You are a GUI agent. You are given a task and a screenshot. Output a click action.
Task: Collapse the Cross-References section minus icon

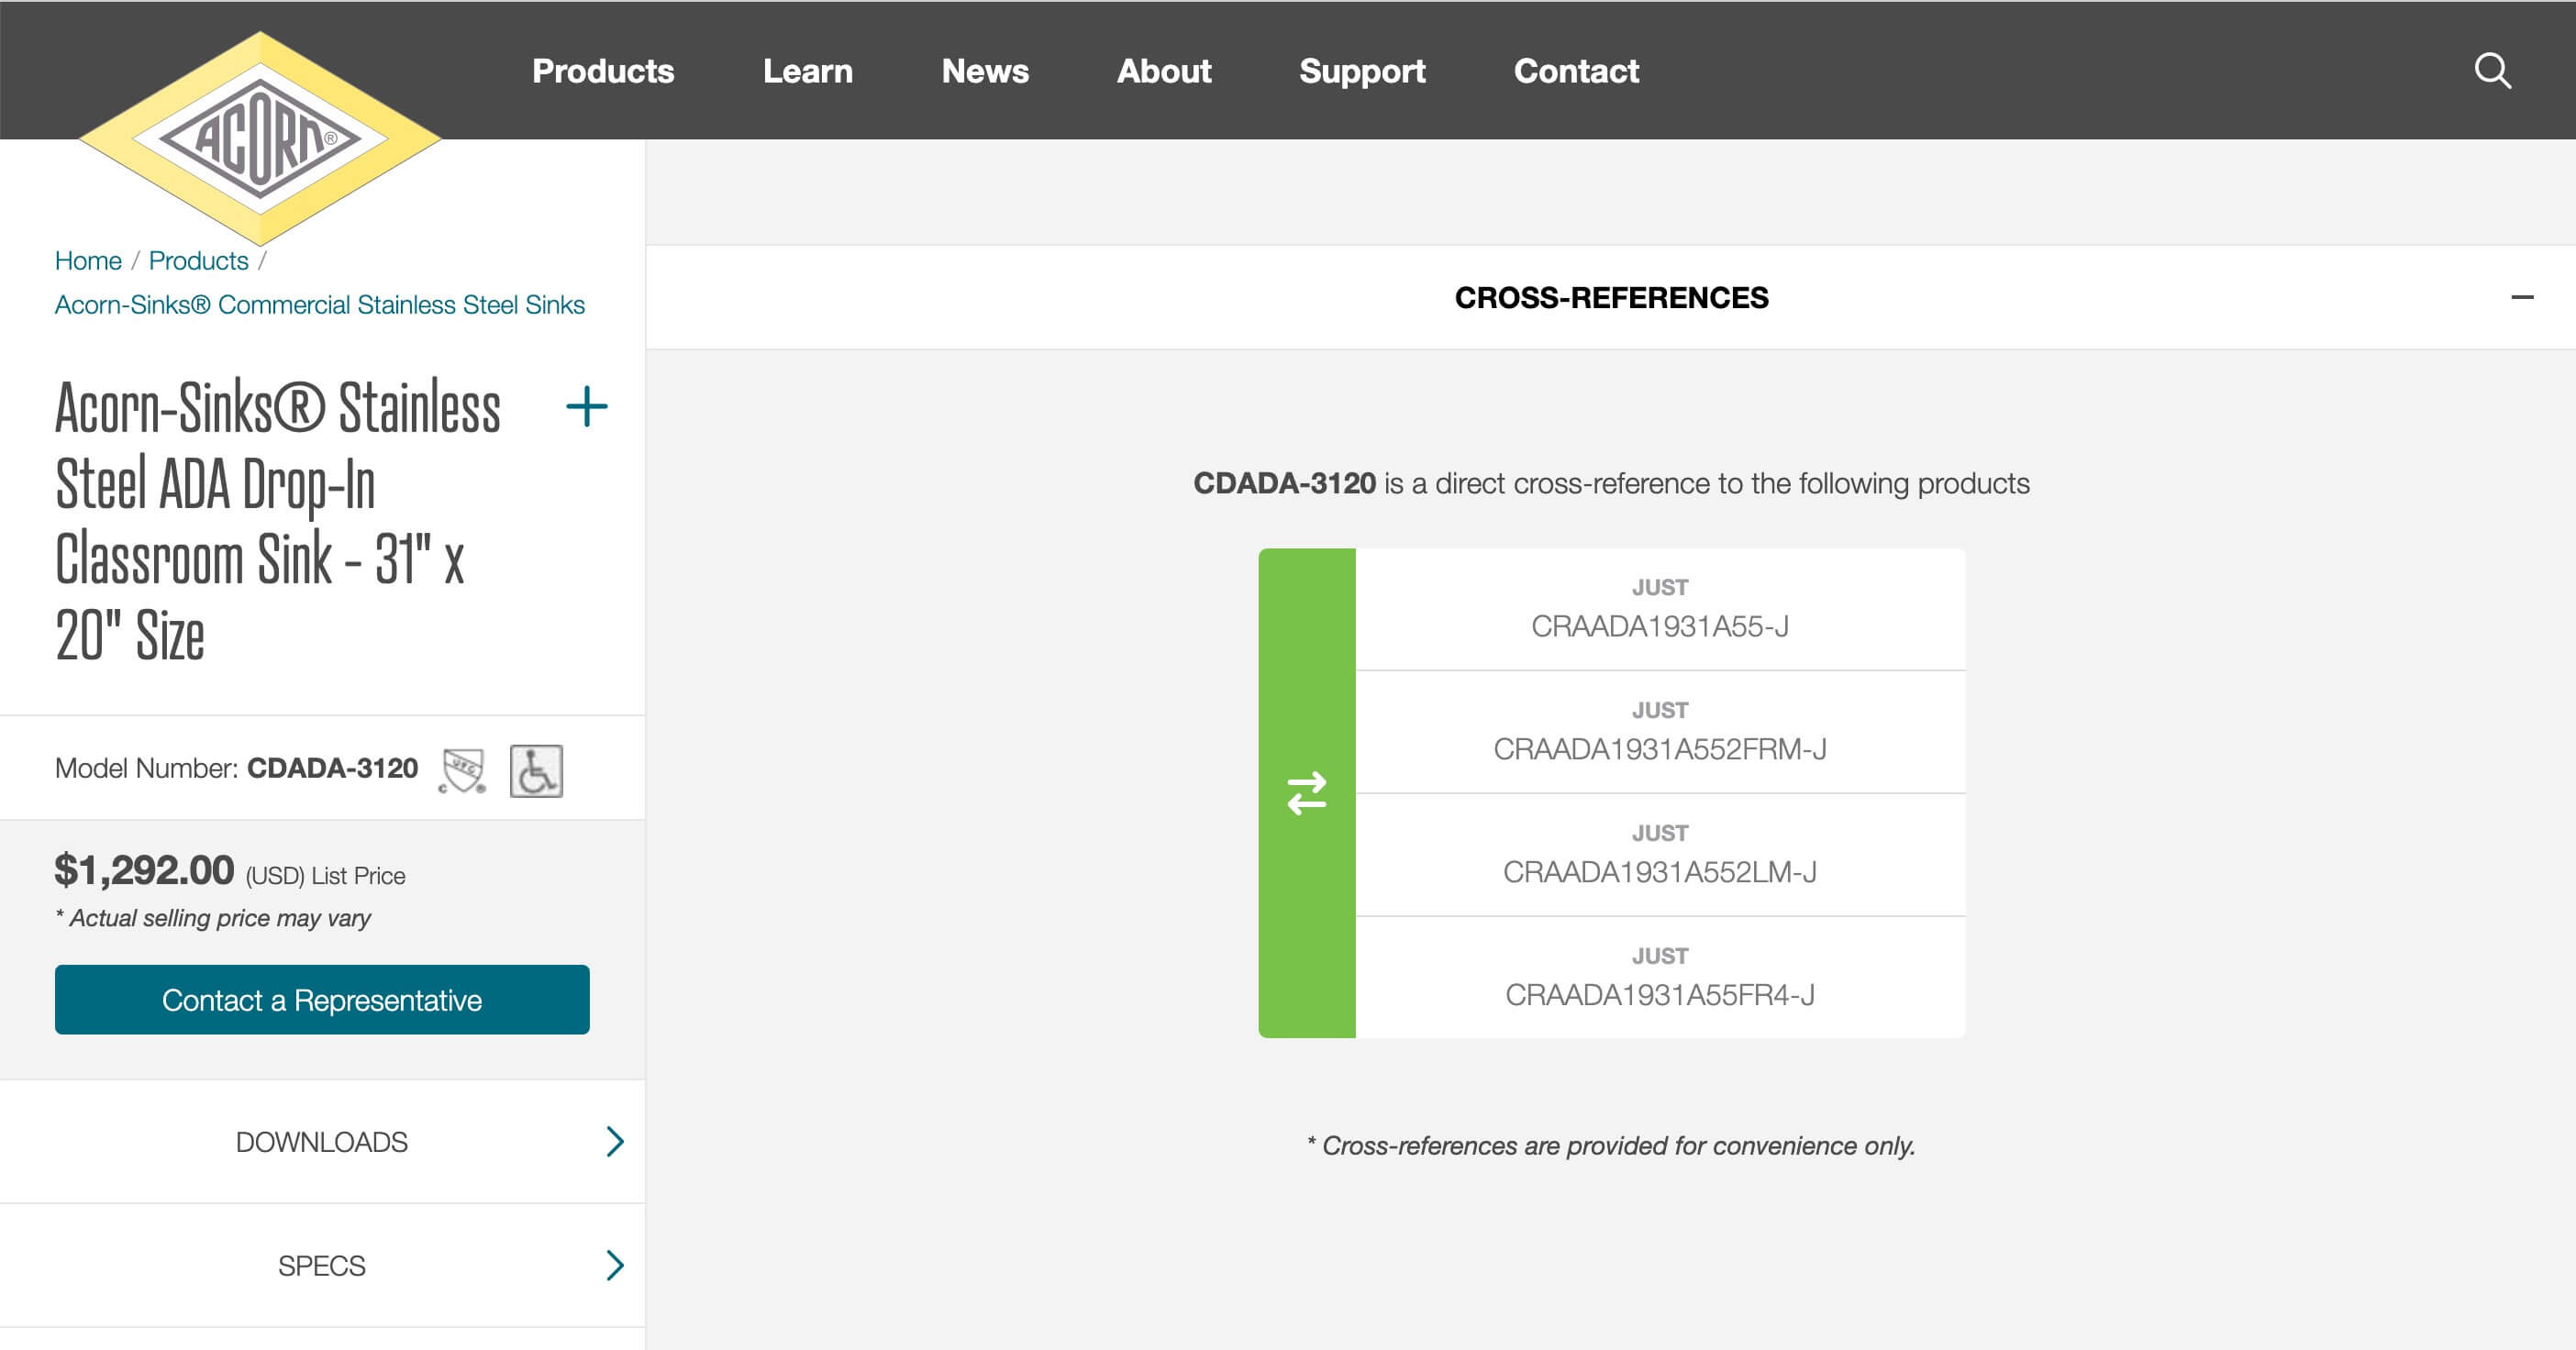2521,297
